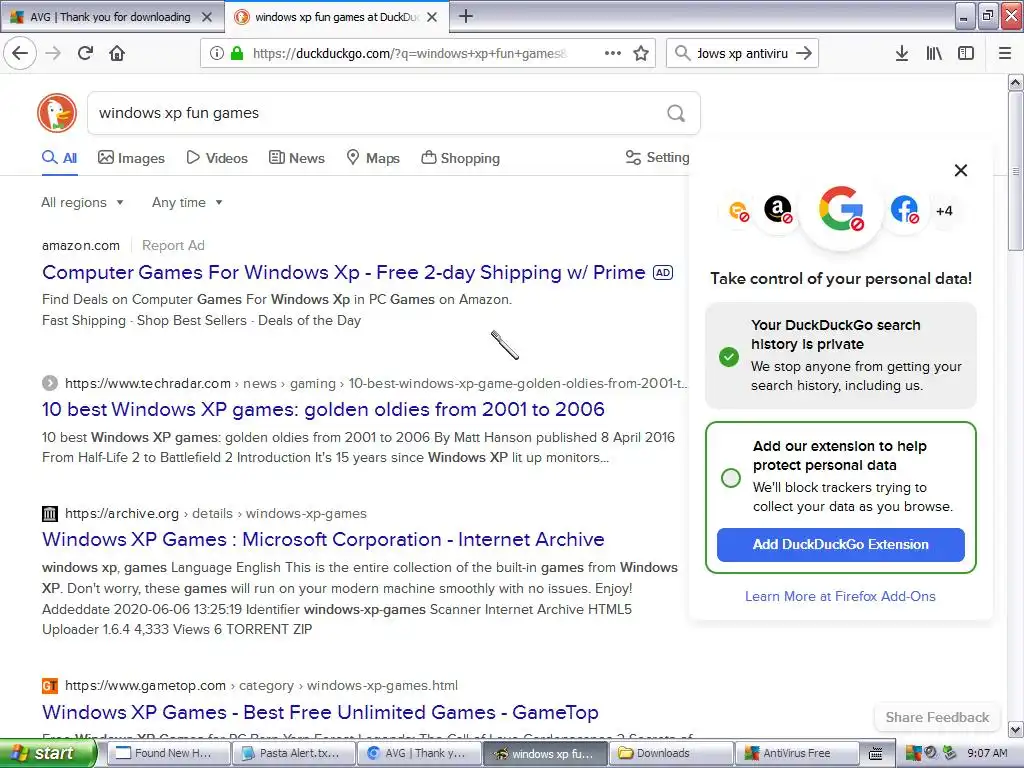
Task: Open the Downloads toolbar arrow
Action: (901, 53)
